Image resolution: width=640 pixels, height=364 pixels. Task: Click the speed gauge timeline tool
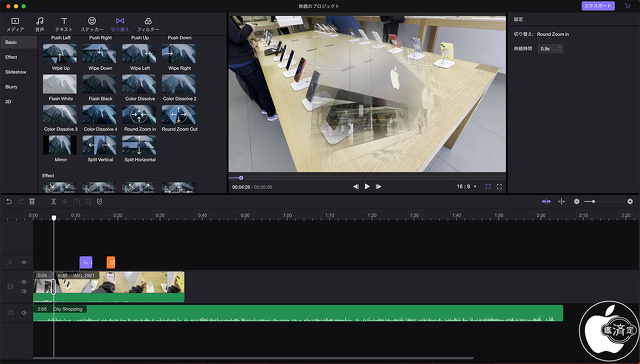tap(76, 202)
